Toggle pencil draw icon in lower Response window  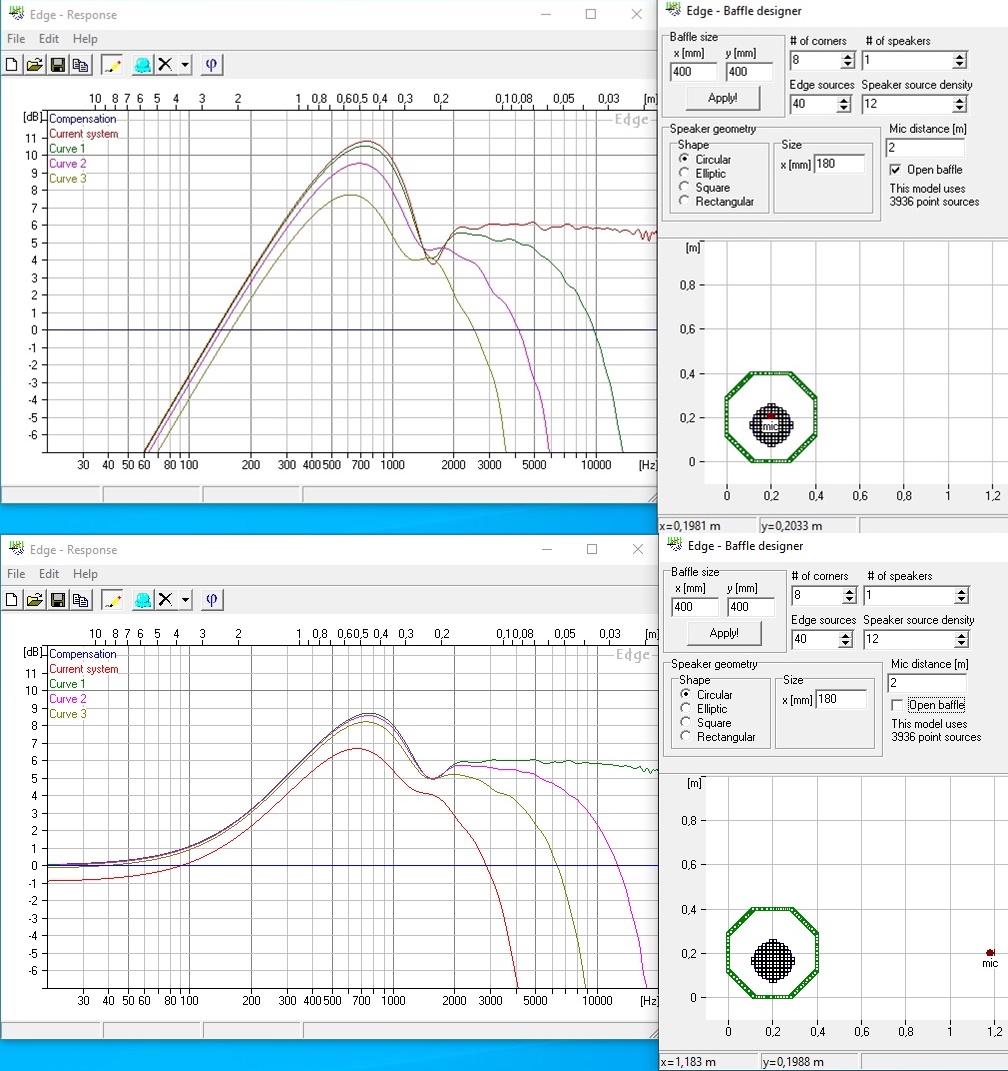coord(112,600)
